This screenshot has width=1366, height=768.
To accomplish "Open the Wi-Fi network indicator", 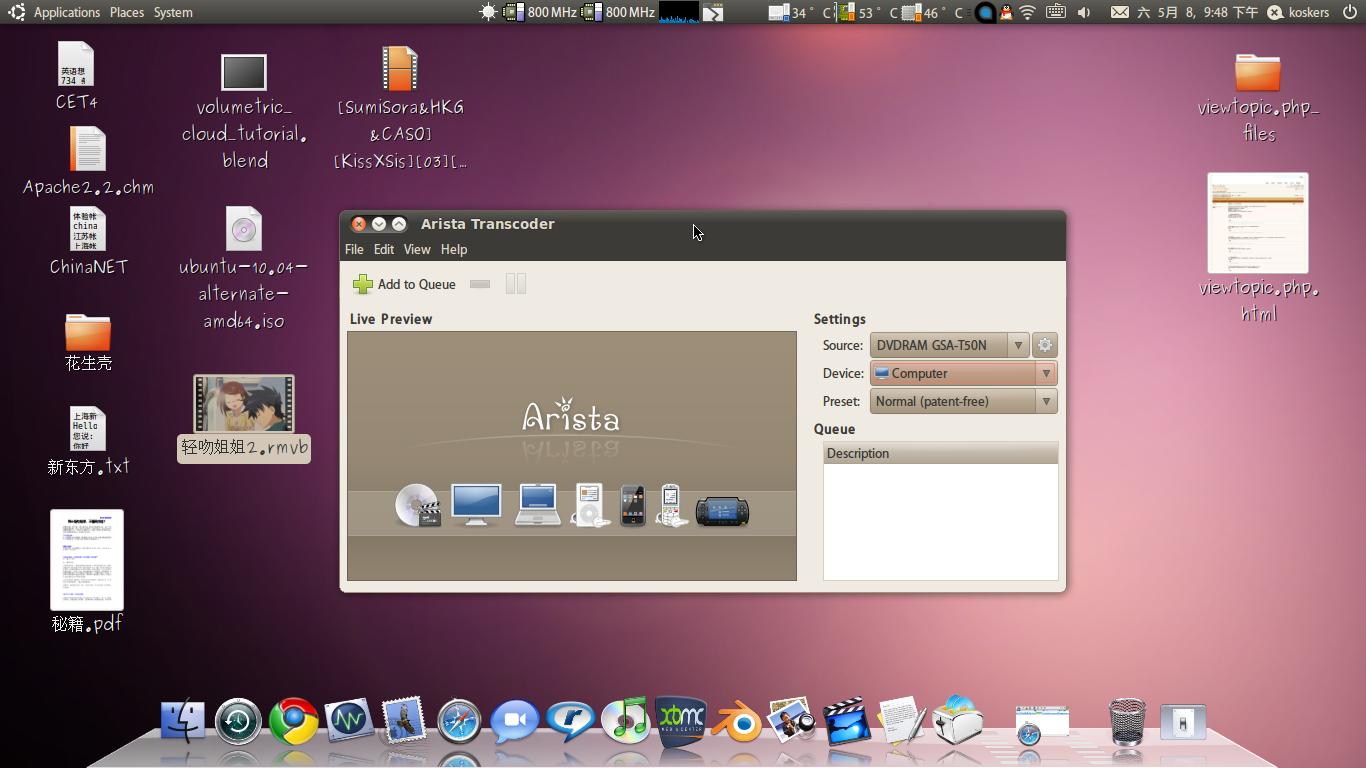I will (1028, 12).
